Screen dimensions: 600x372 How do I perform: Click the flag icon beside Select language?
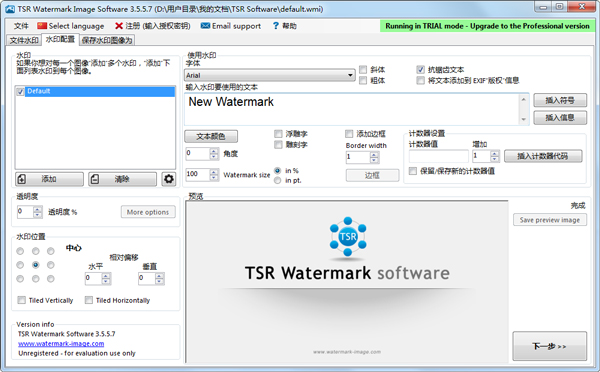(x=42, y=26)
